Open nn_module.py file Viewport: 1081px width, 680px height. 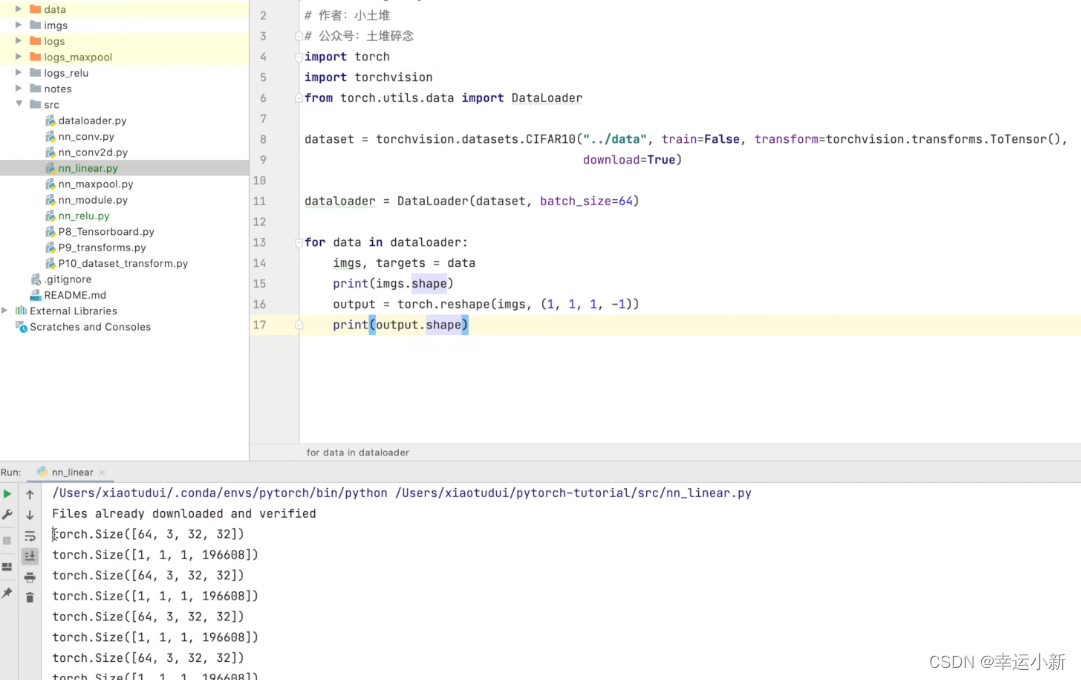(x=93, y=200)
